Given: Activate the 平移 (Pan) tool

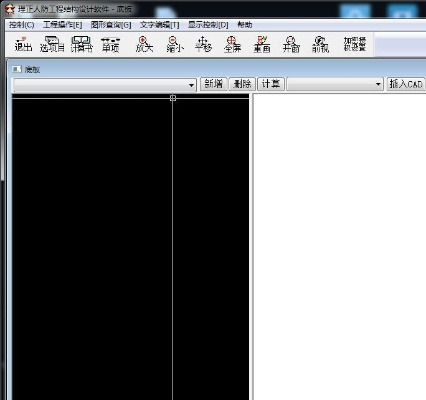Looking at the screenshot, I should pos(203,44).
